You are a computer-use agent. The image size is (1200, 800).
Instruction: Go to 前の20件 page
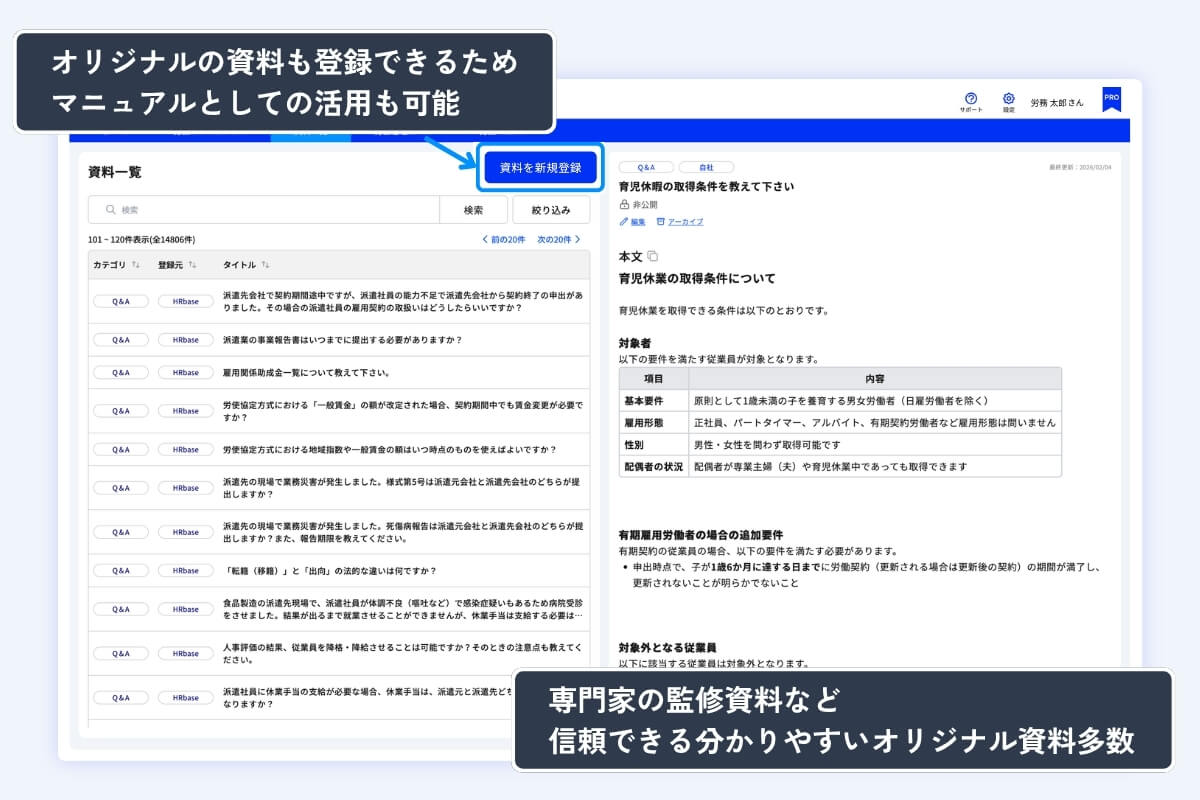point(504,240)
